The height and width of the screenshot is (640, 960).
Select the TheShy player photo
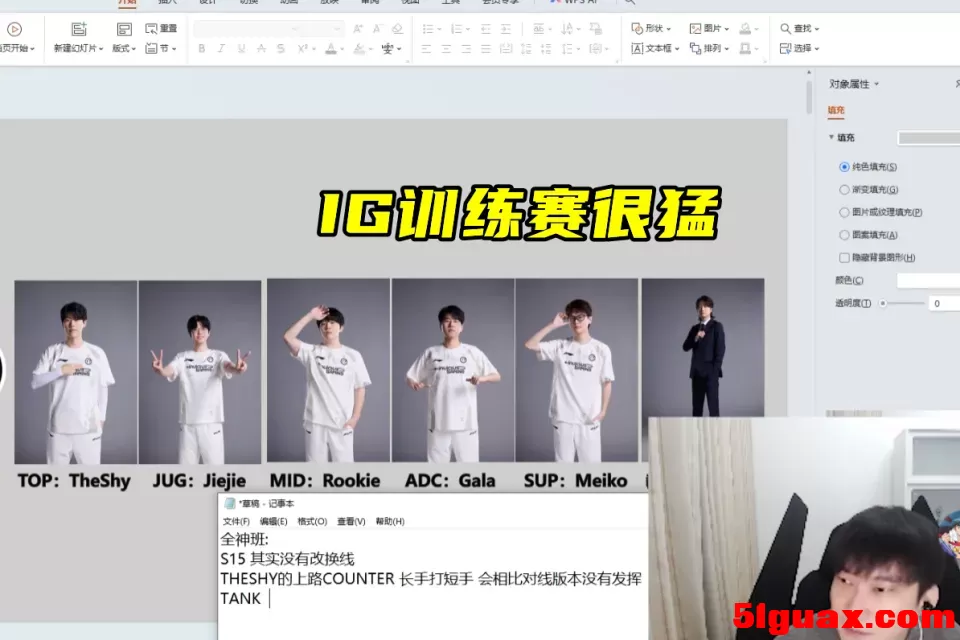76,372
